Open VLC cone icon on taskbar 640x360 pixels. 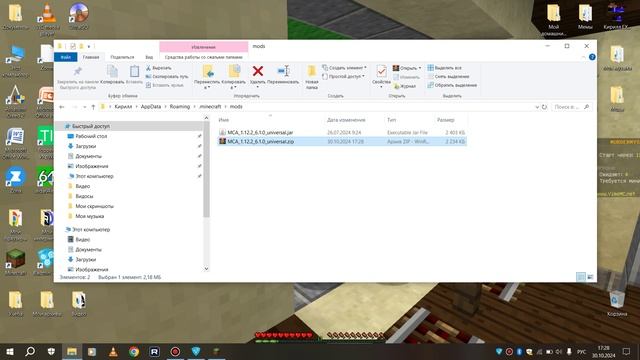pyautogui.click(x=113, y=351)
